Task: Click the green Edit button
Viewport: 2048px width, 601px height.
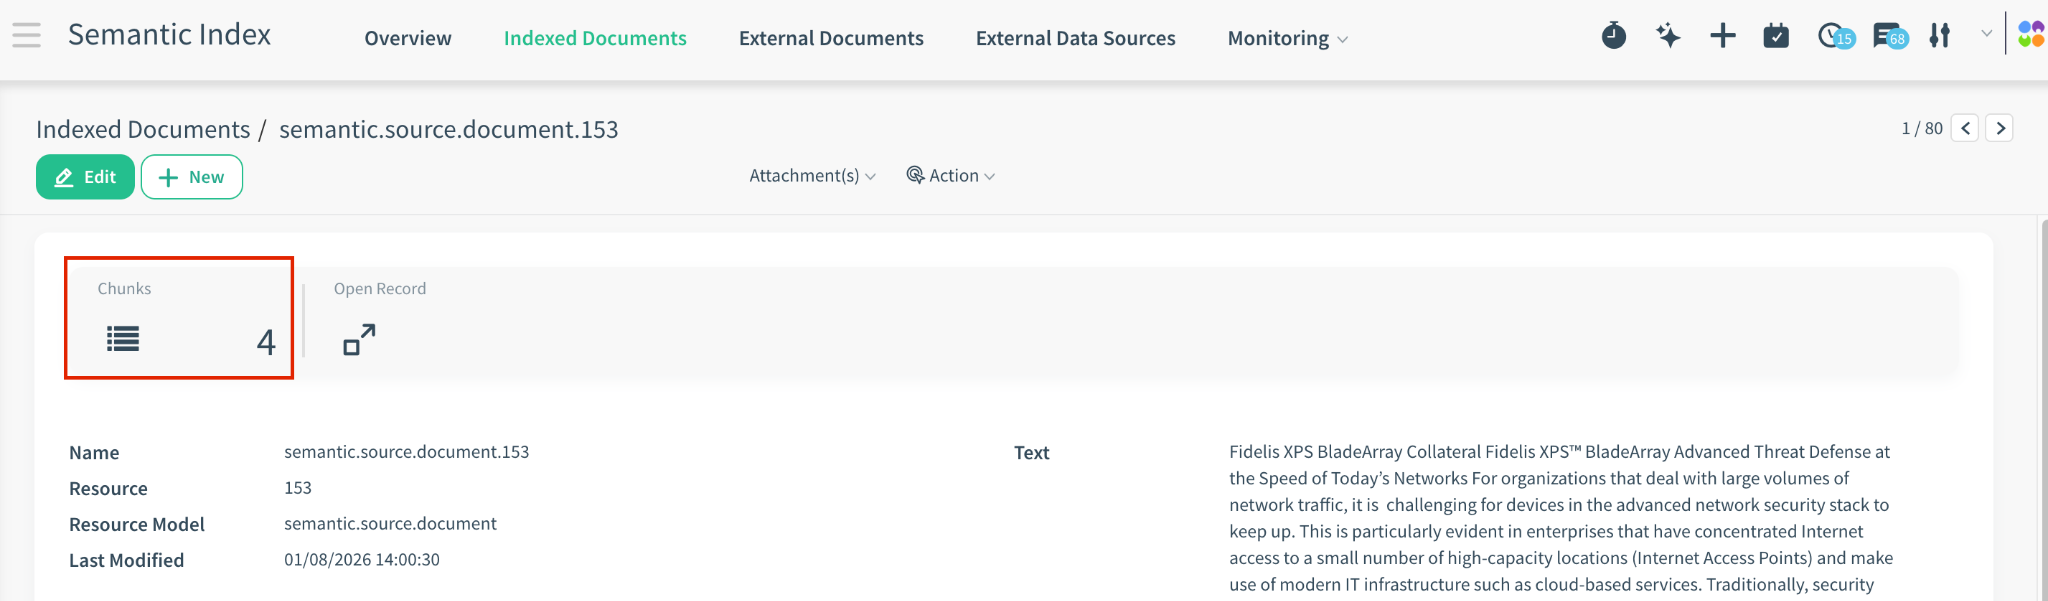Action: [85, 177]
